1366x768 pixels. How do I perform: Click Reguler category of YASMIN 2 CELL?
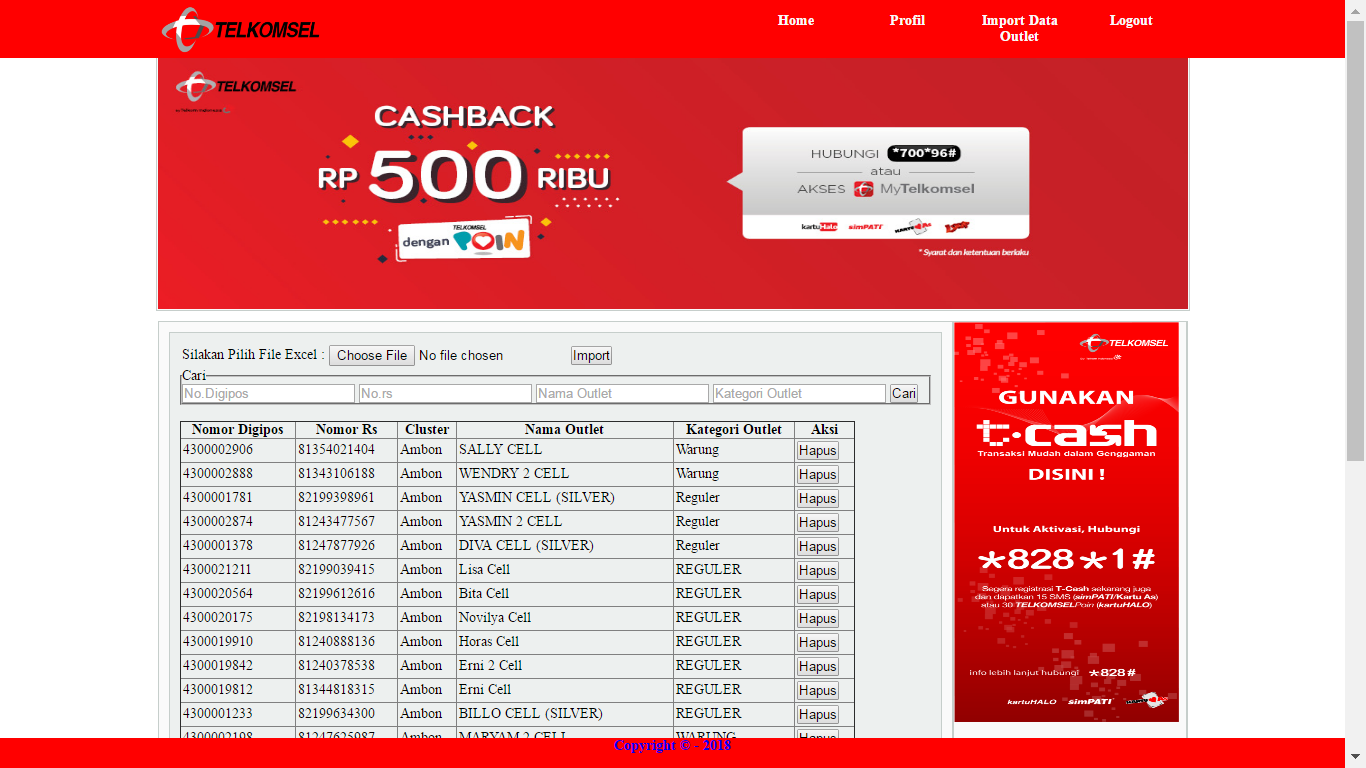(x=698, y=522)
